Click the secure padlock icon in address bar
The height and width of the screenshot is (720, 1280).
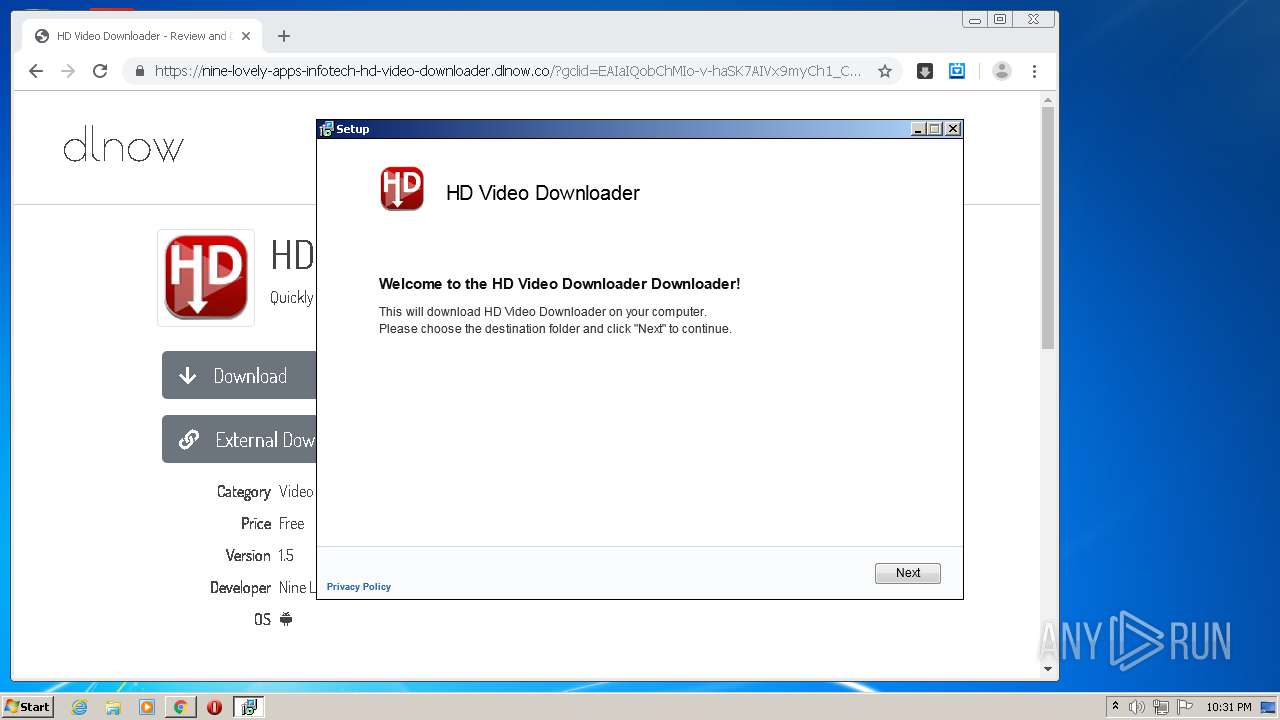pos(139,71)
